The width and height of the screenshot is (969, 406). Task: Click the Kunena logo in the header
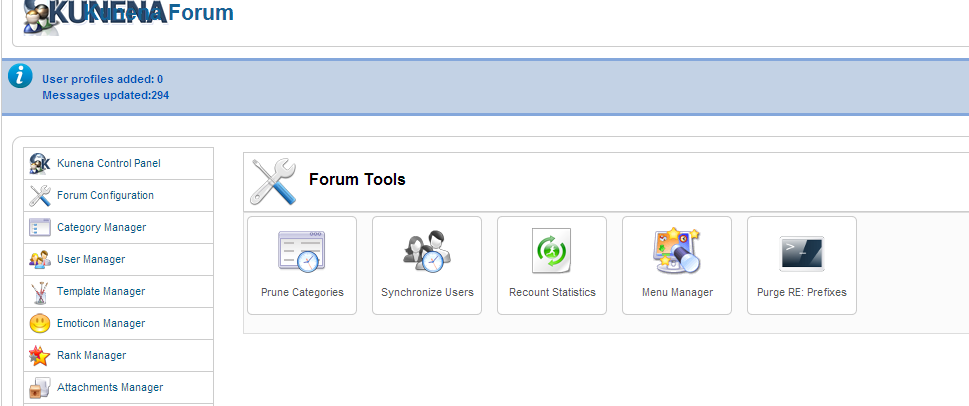(96, 15)
